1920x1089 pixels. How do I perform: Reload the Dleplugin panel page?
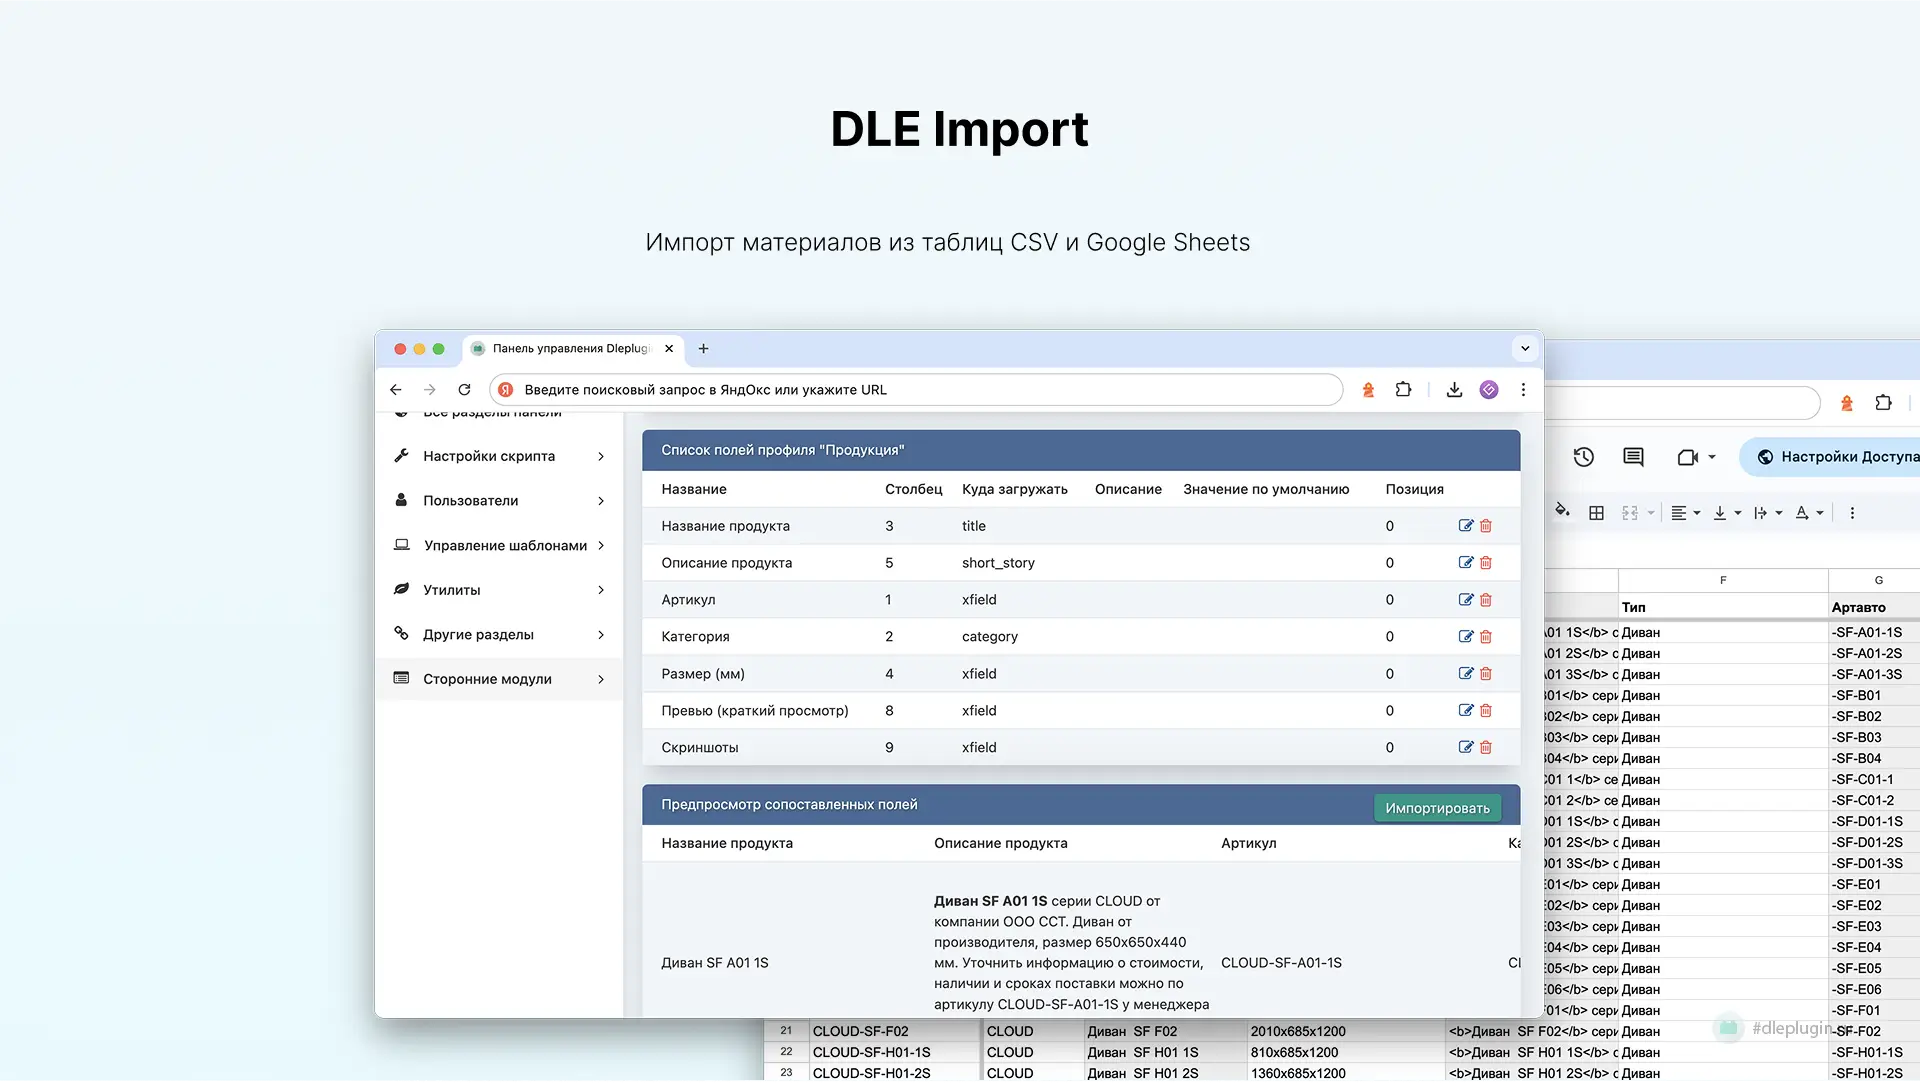(x=464, y=390)
